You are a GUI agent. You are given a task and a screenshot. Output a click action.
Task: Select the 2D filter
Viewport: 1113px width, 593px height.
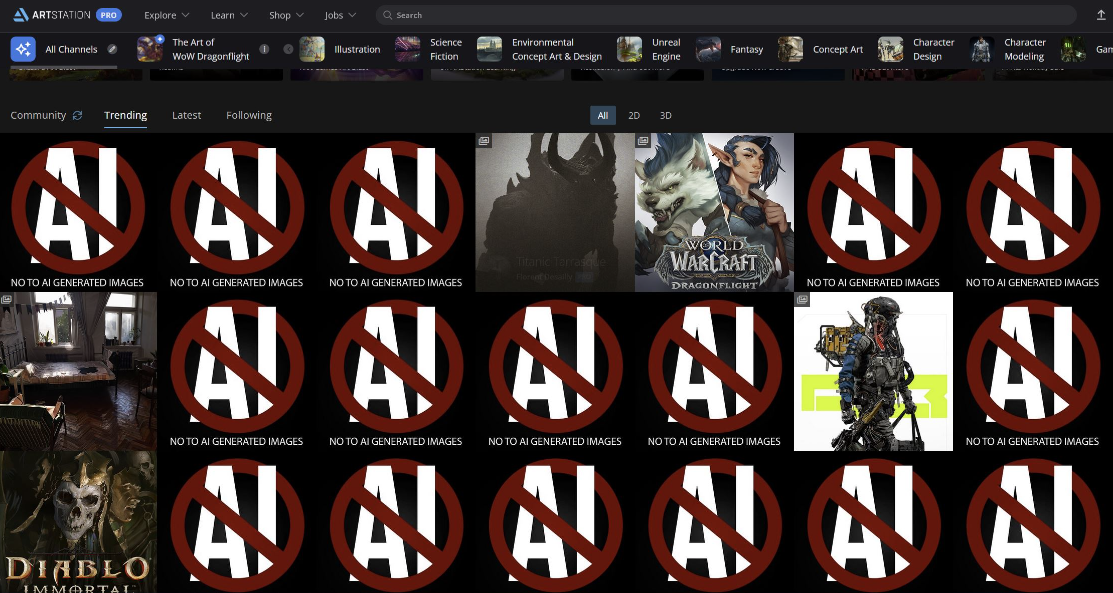634,116
